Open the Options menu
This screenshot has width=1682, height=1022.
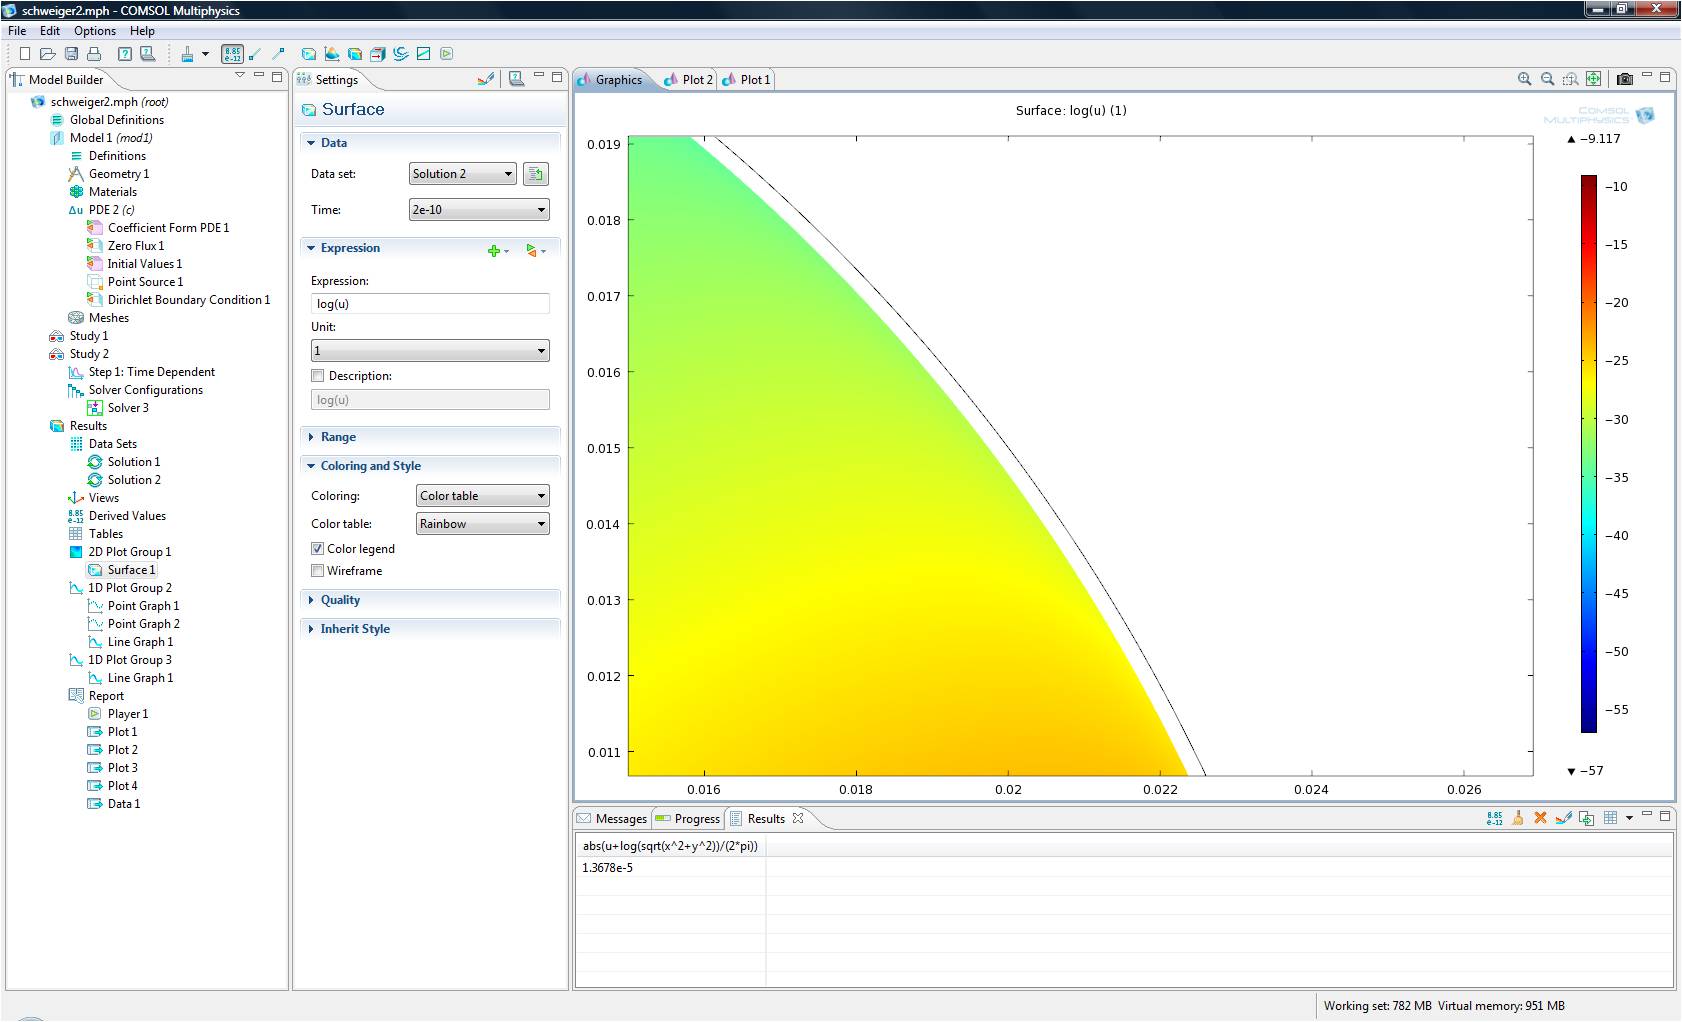[94, 31]
